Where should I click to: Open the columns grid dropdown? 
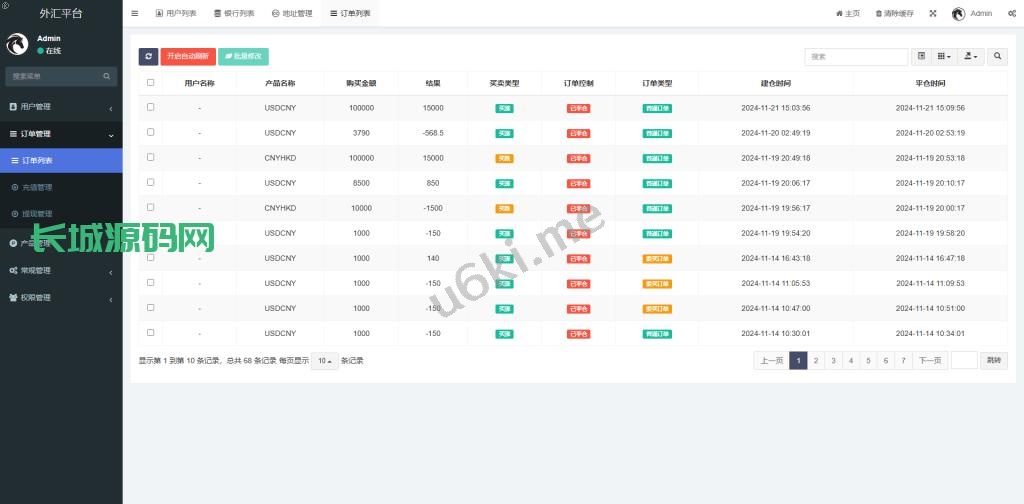[x=945, y=57]
